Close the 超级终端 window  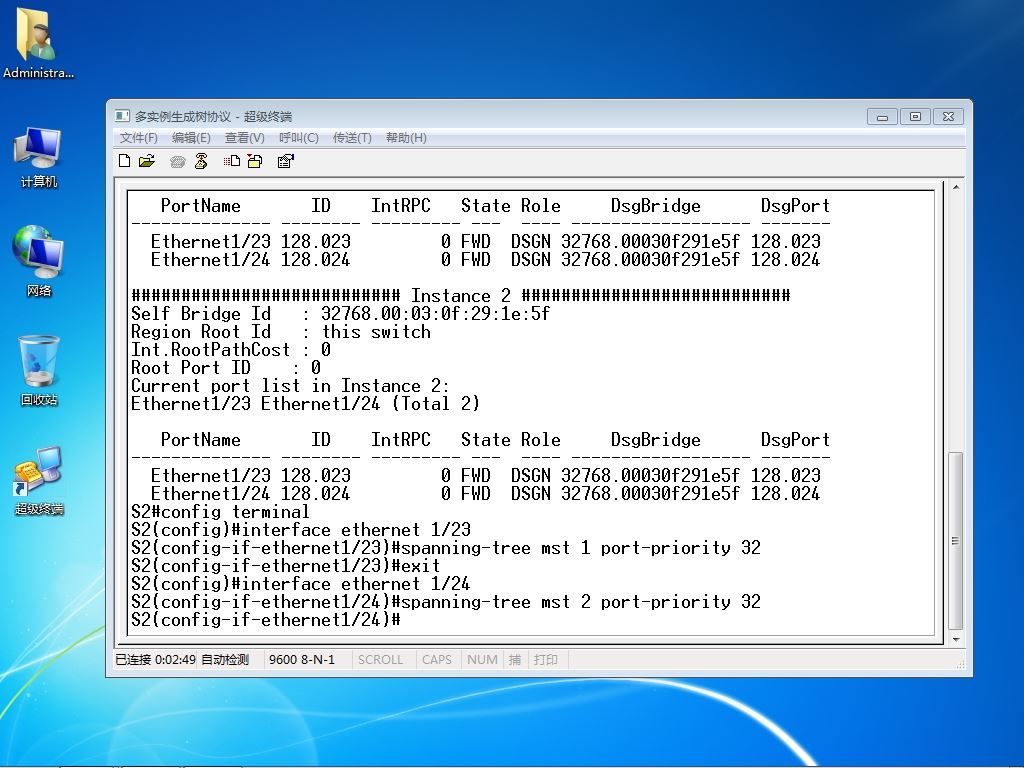click(x=948, y=116)
